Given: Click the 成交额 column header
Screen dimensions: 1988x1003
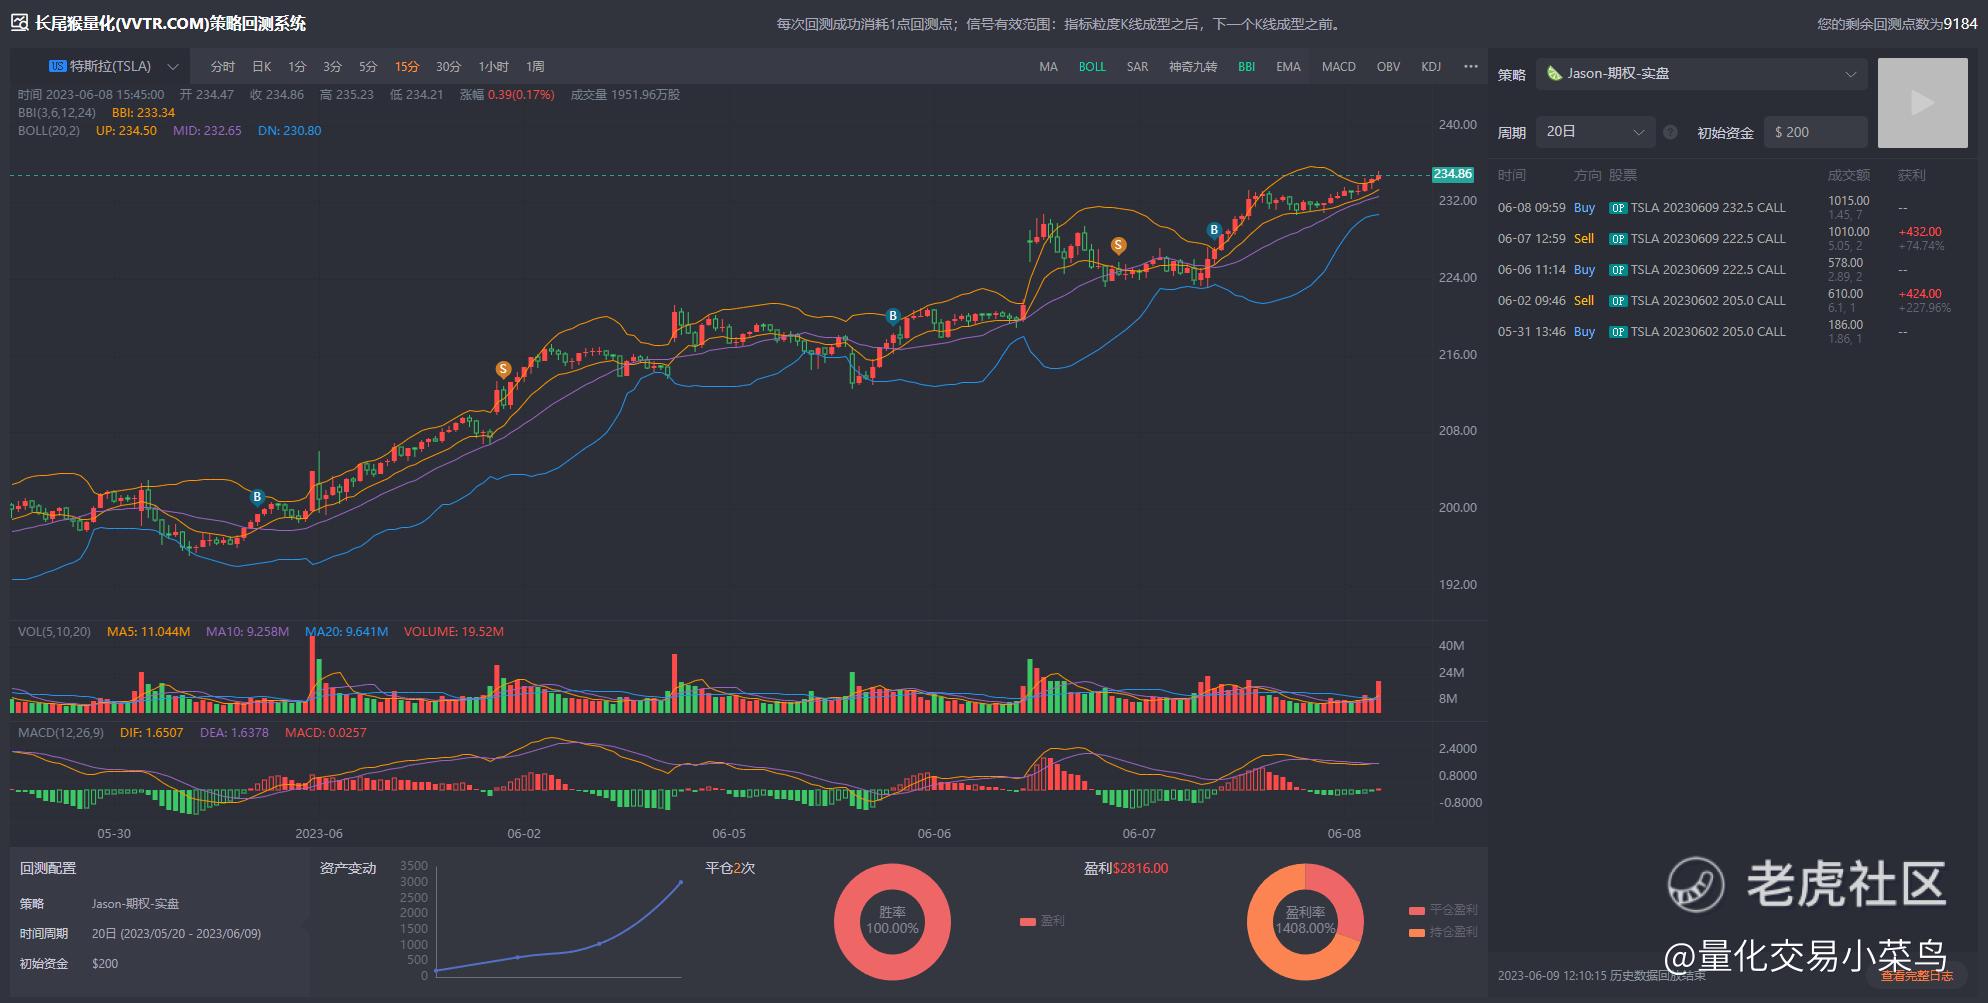Looking at the screenshot, I should tap(1848, 175).
